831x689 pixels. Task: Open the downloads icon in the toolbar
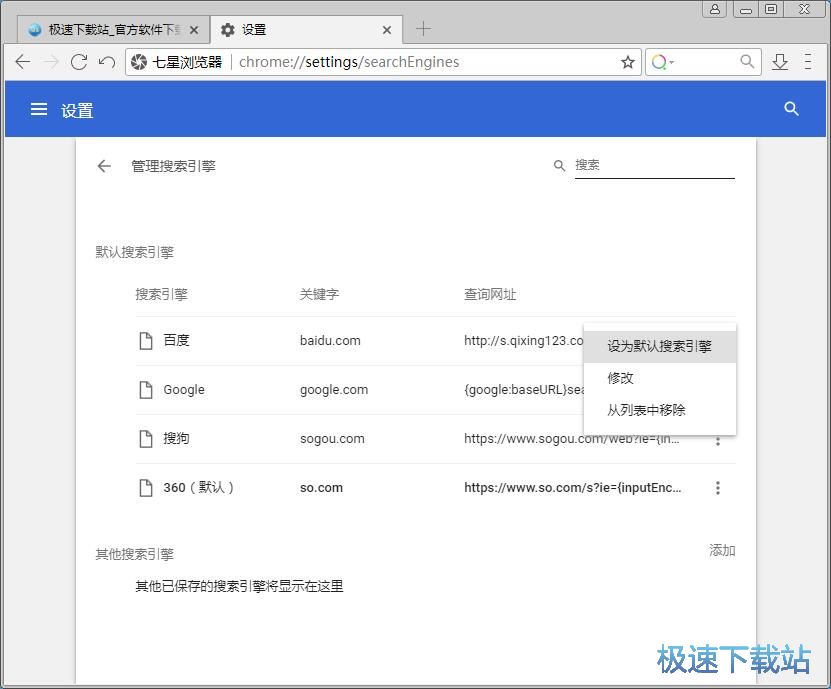[780, 62]
